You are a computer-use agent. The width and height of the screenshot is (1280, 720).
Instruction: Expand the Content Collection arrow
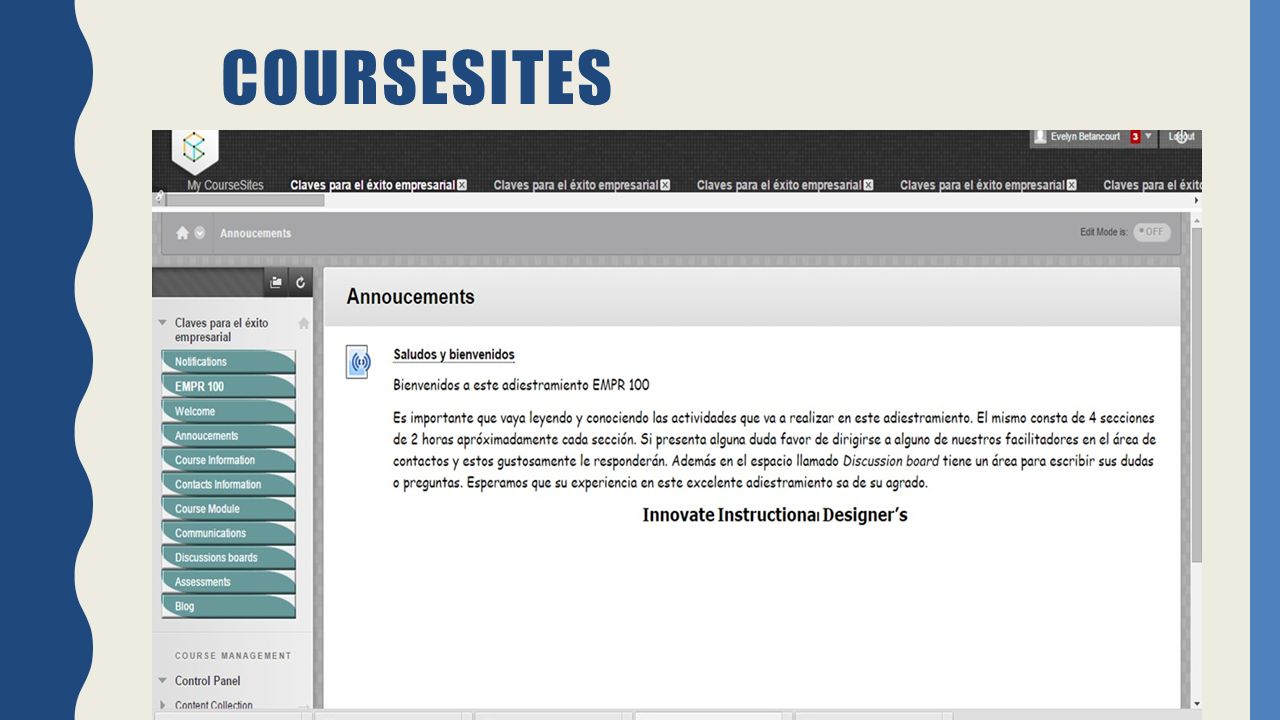point(163,705)
